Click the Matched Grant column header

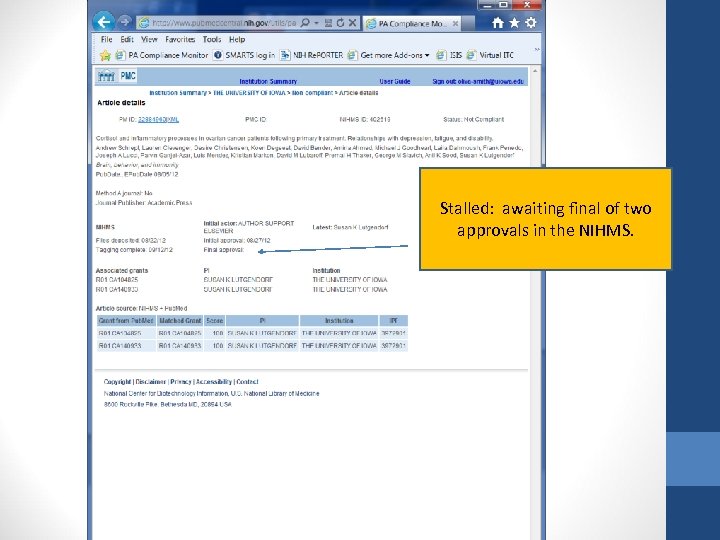180,321
